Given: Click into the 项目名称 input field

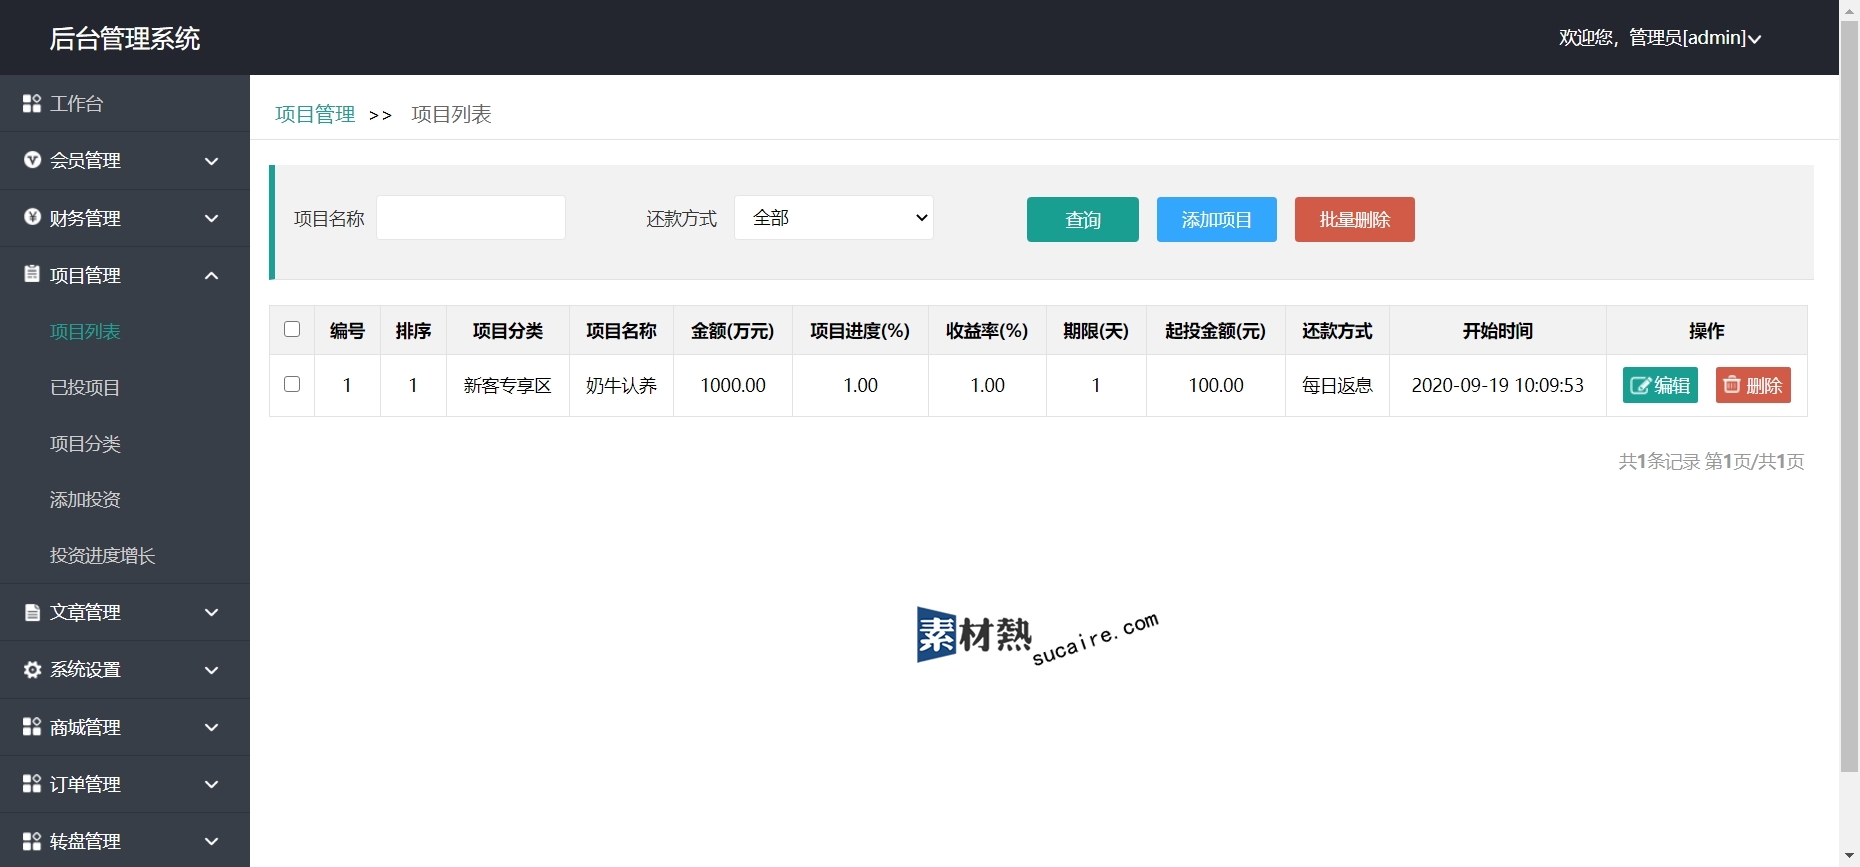Looking at the screenshot, I should point(471,217).
